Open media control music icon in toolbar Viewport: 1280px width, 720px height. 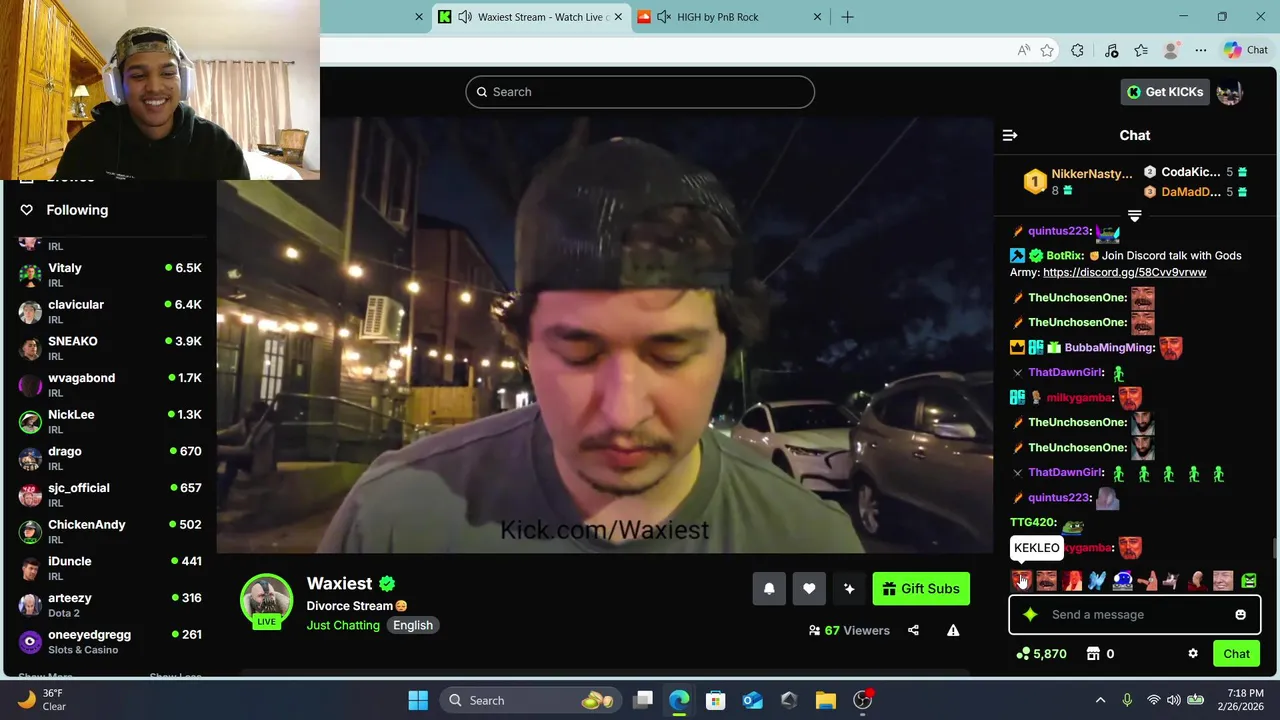coord(1111,50)
